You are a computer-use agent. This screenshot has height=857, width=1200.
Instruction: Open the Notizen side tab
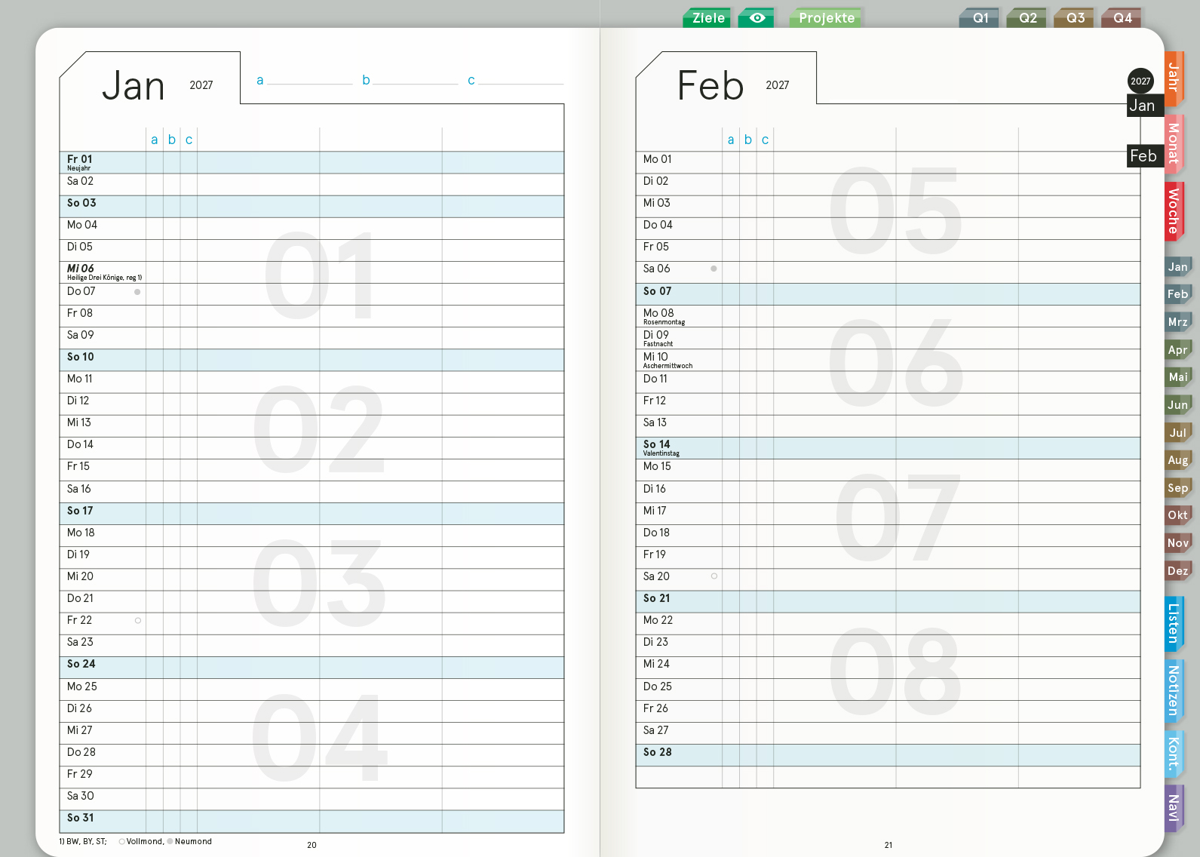point(1174,691)
